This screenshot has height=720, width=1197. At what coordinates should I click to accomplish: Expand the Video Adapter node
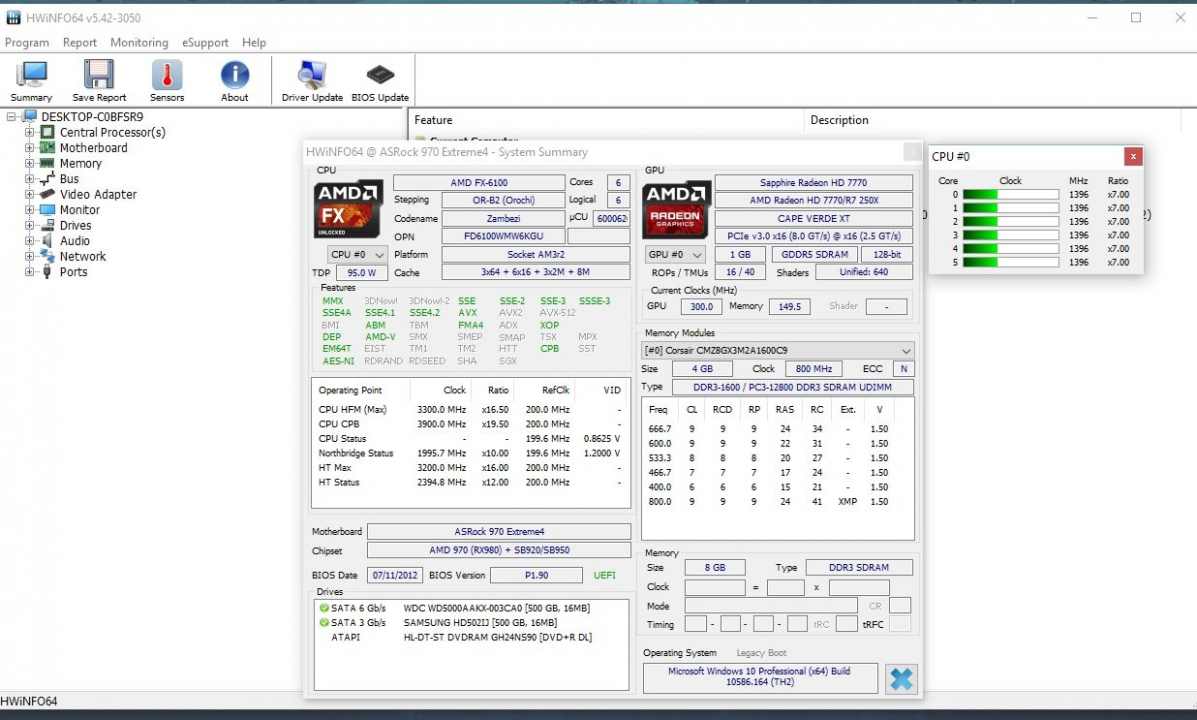pyautogui.click(x=29, y=194)
